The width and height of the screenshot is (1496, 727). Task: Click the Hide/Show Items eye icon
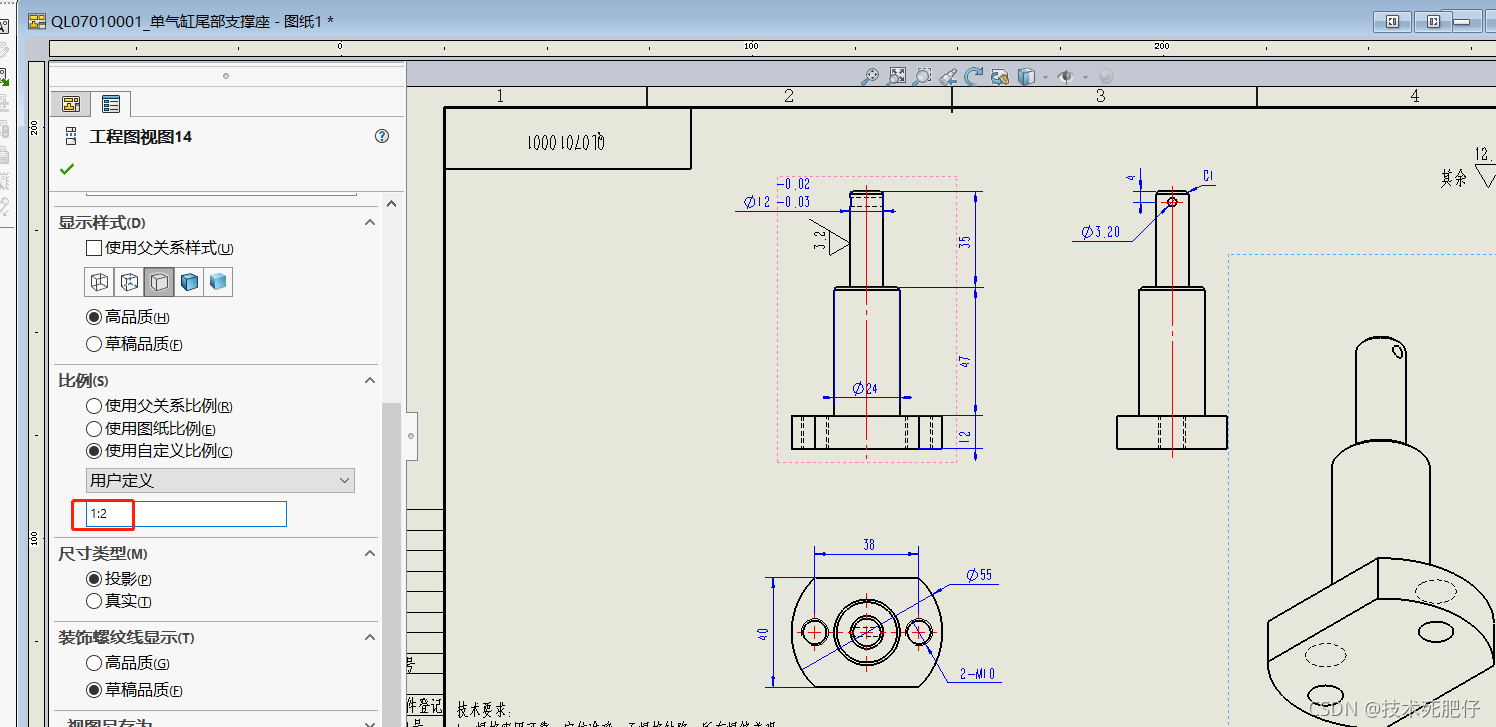point(1066,76)
